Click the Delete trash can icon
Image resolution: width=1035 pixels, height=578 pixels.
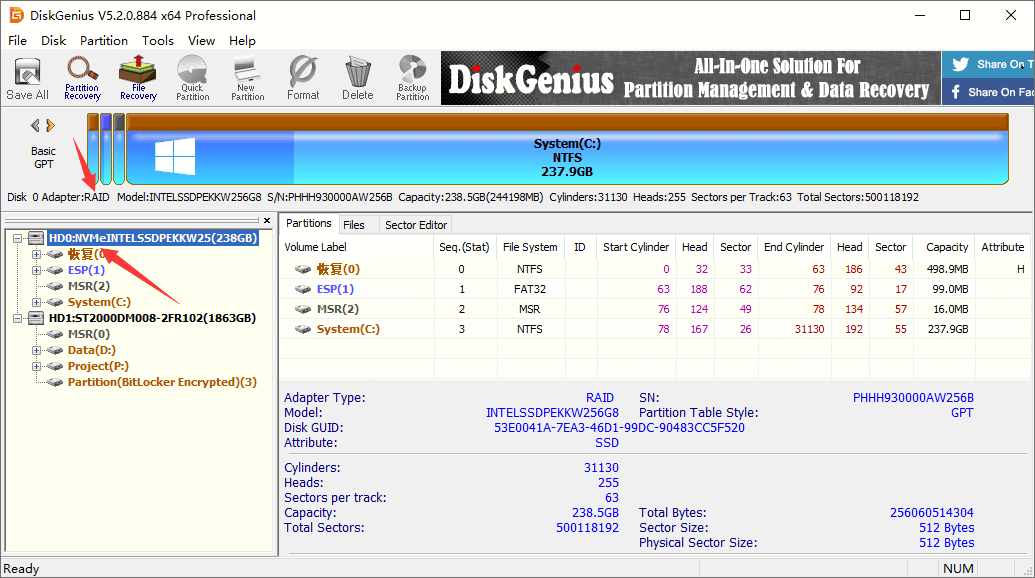(358, 79)
